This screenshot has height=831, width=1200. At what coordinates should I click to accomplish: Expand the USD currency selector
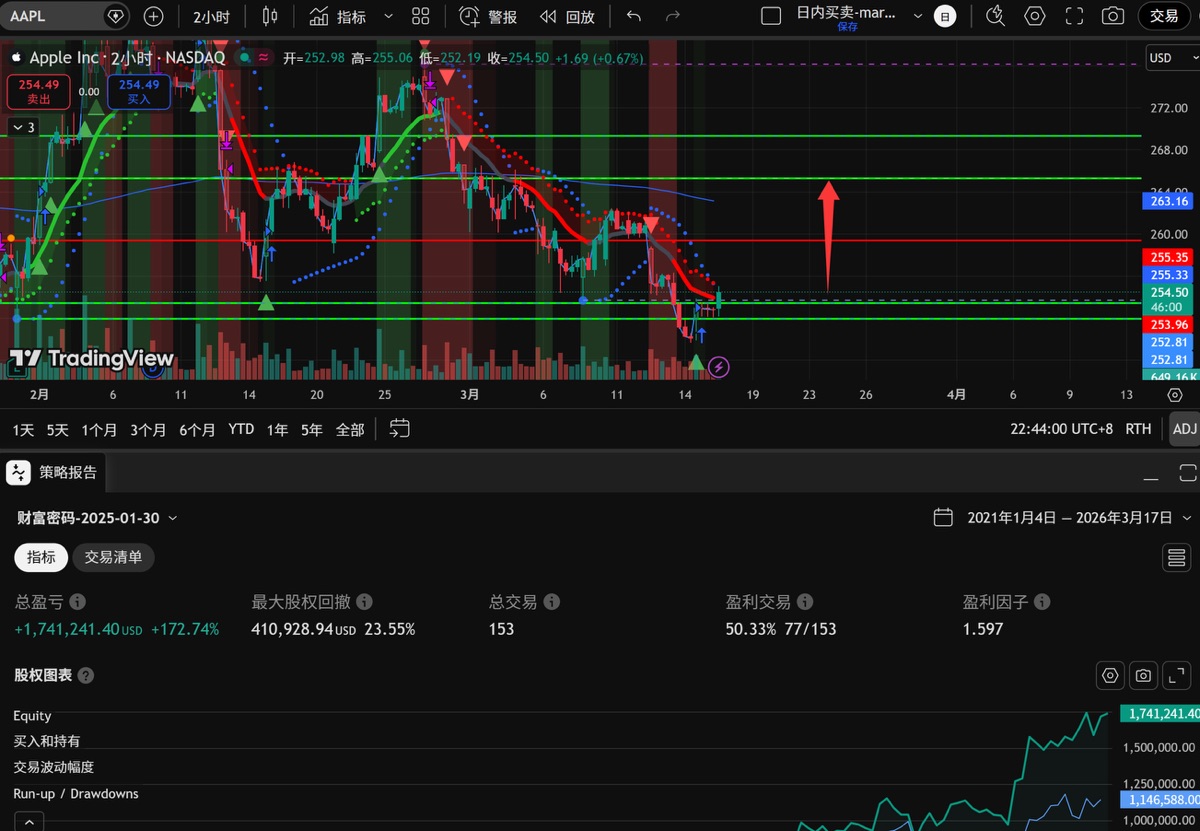1166,58
